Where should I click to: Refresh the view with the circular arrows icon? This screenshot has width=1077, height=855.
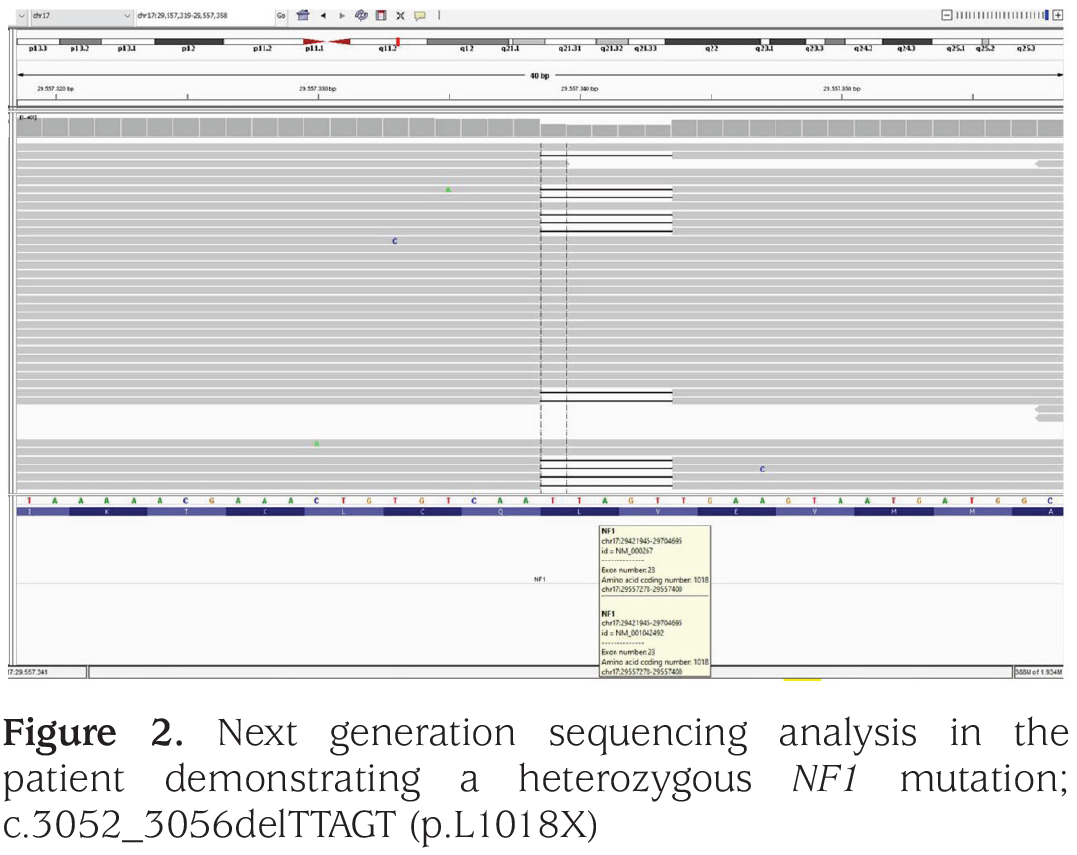coord(361,15)
